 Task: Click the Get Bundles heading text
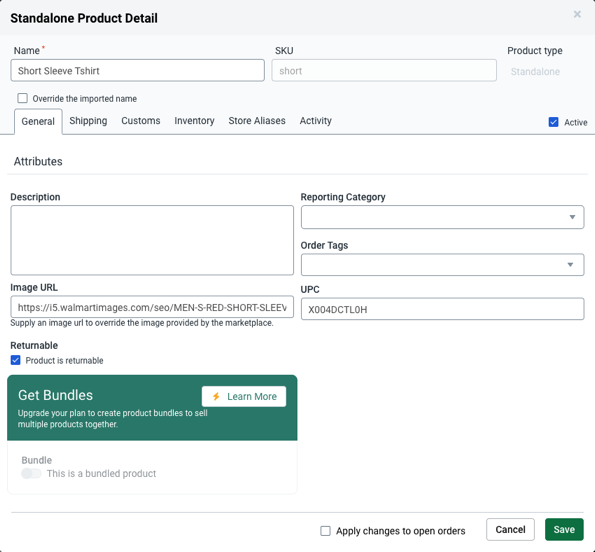[x=55, y=395]
